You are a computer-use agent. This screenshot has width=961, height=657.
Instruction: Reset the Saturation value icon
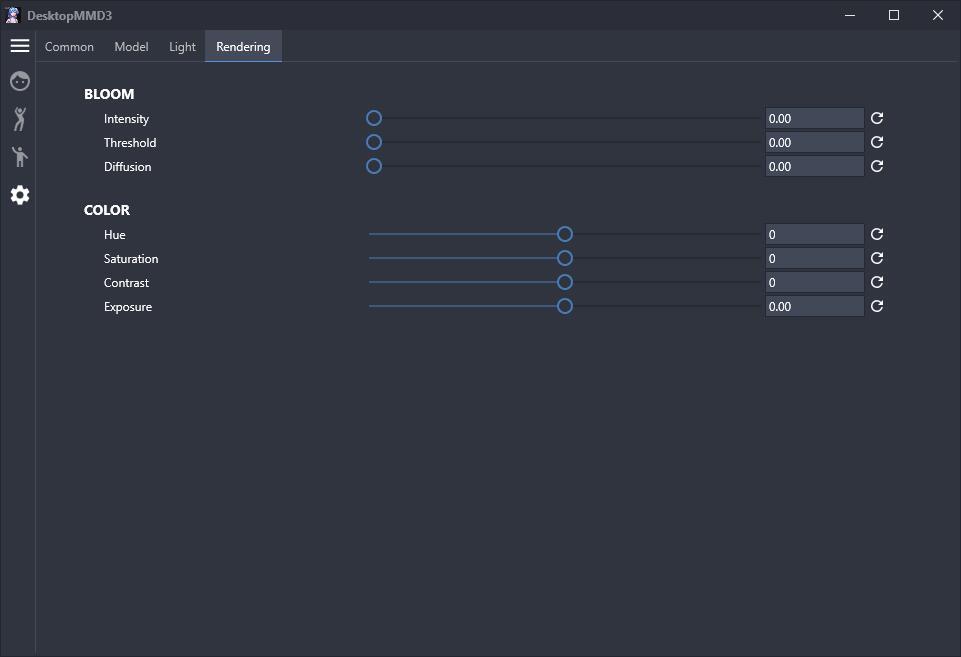pos(876,258)
